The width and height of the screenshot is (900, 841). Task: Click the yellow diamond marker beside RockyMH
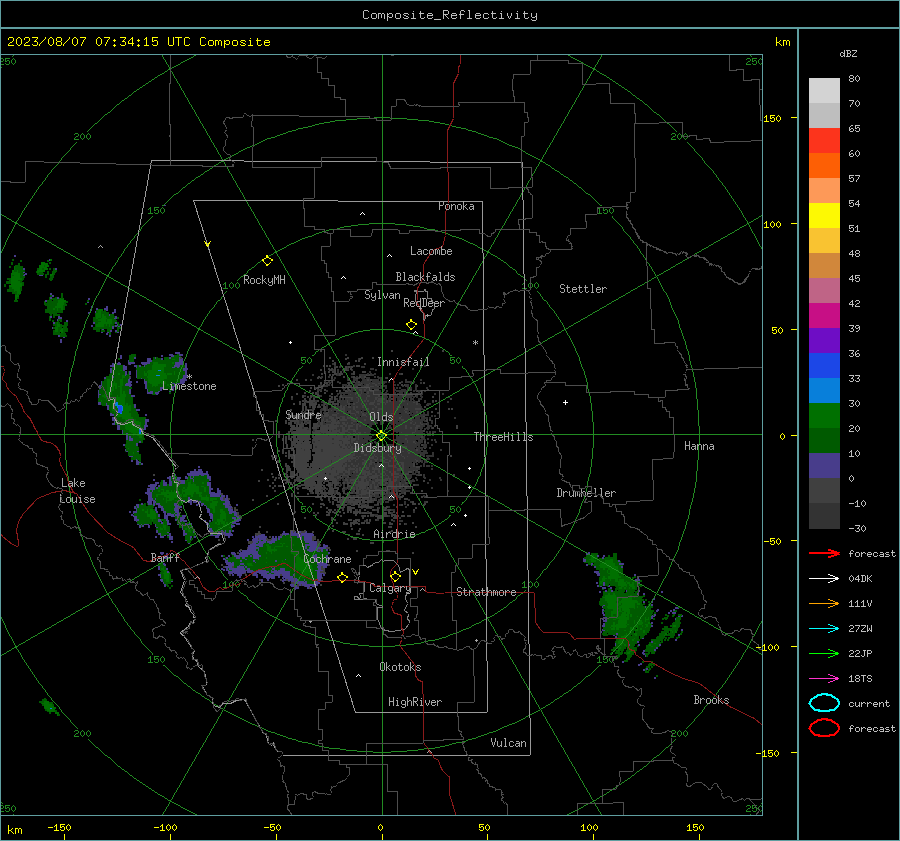267,261
